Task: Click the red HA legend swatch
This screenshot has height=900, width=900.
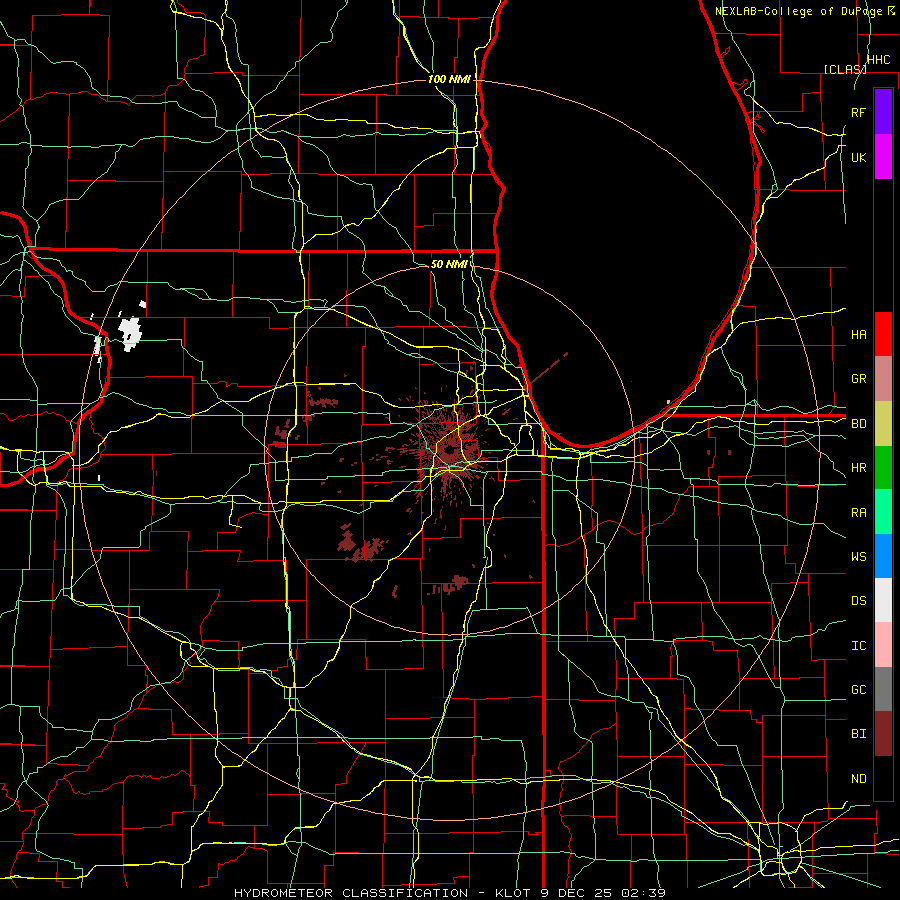Action: pyautogui.click(x=883, y=334)
